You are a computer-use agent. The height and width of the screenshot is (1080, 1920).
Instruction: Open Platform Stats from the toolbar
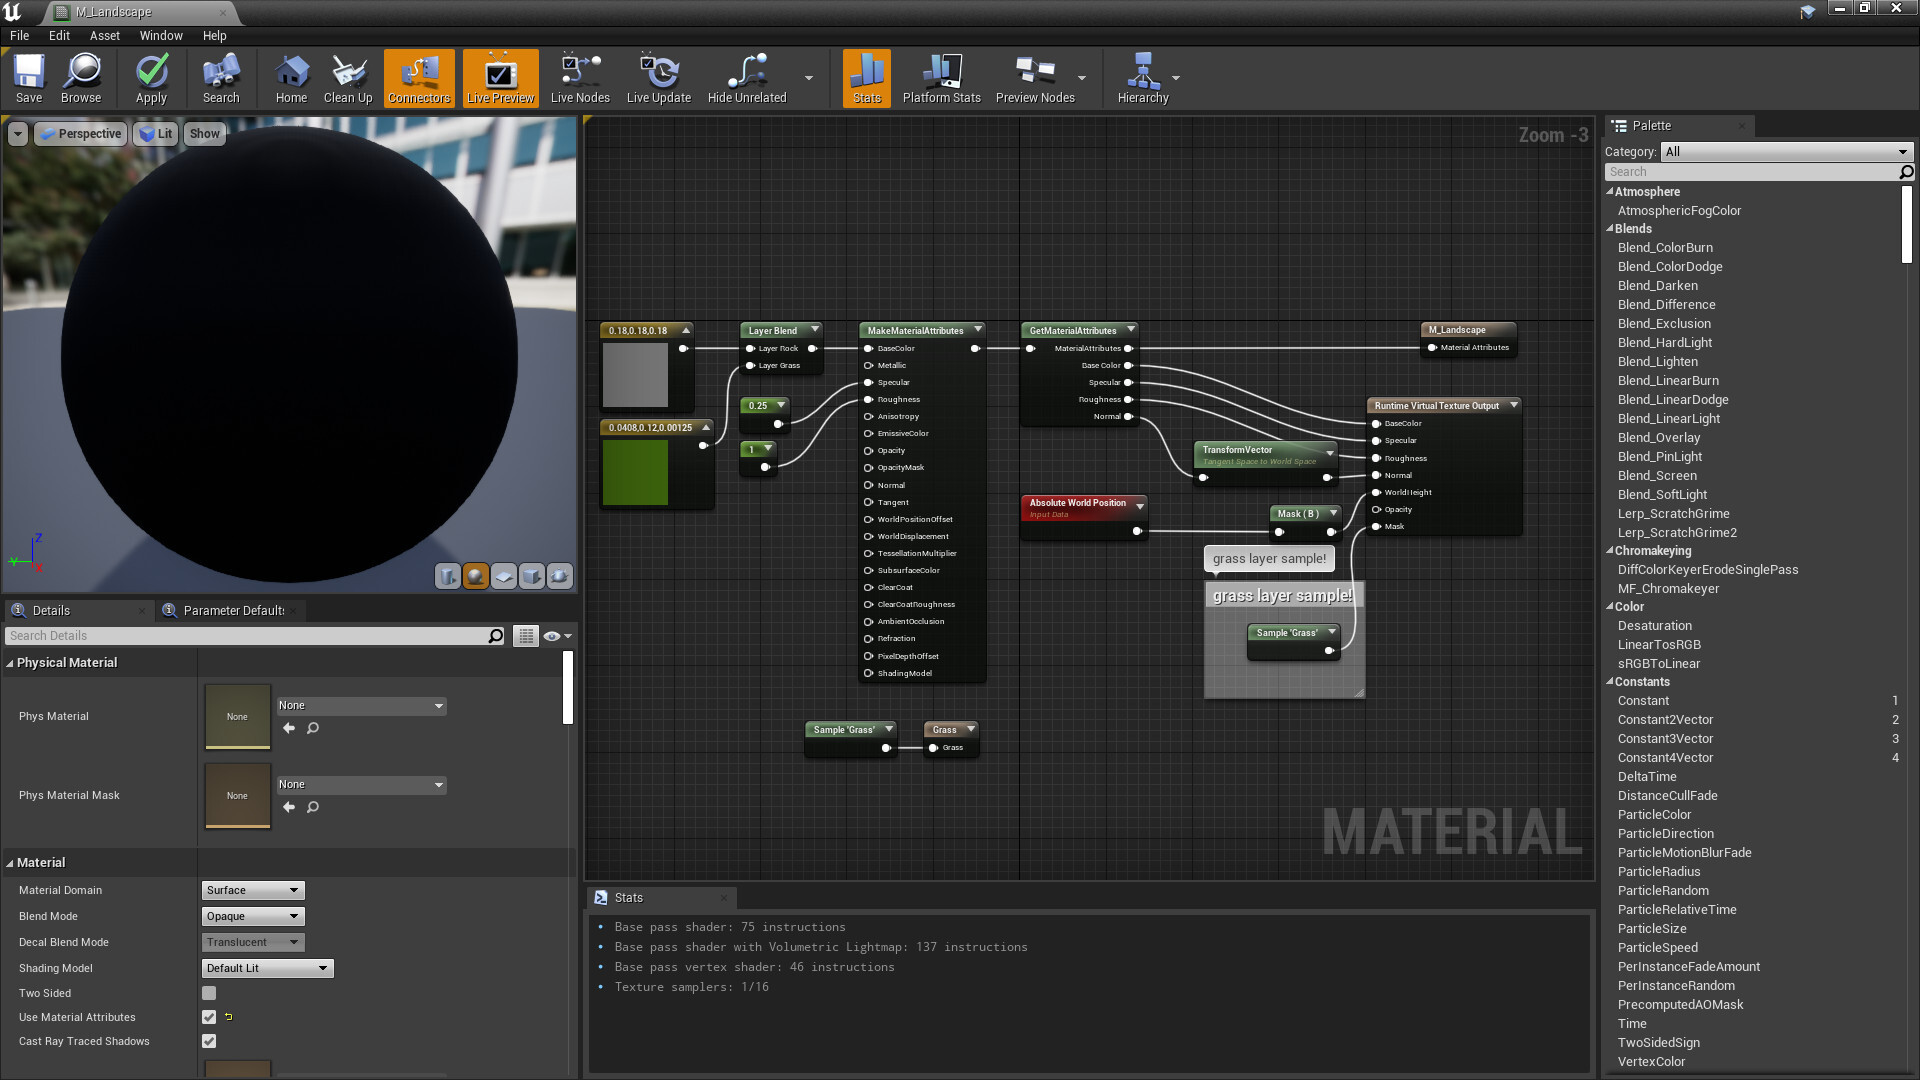click(x=940, y=78)
